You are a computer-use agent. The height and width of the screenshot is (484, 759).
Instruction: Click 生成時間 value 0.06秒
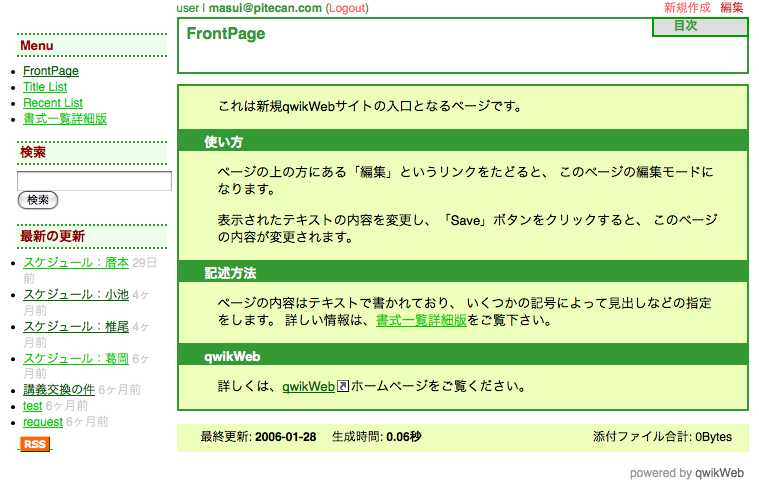click(x=404, y=437)
